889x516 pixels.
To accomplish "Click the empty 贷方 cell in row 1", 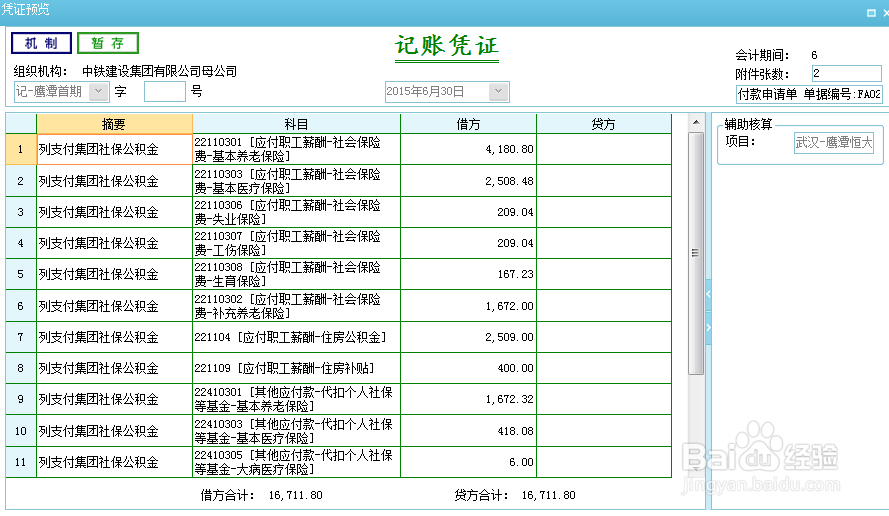I will pyautogui.click(x=604, y=149).
